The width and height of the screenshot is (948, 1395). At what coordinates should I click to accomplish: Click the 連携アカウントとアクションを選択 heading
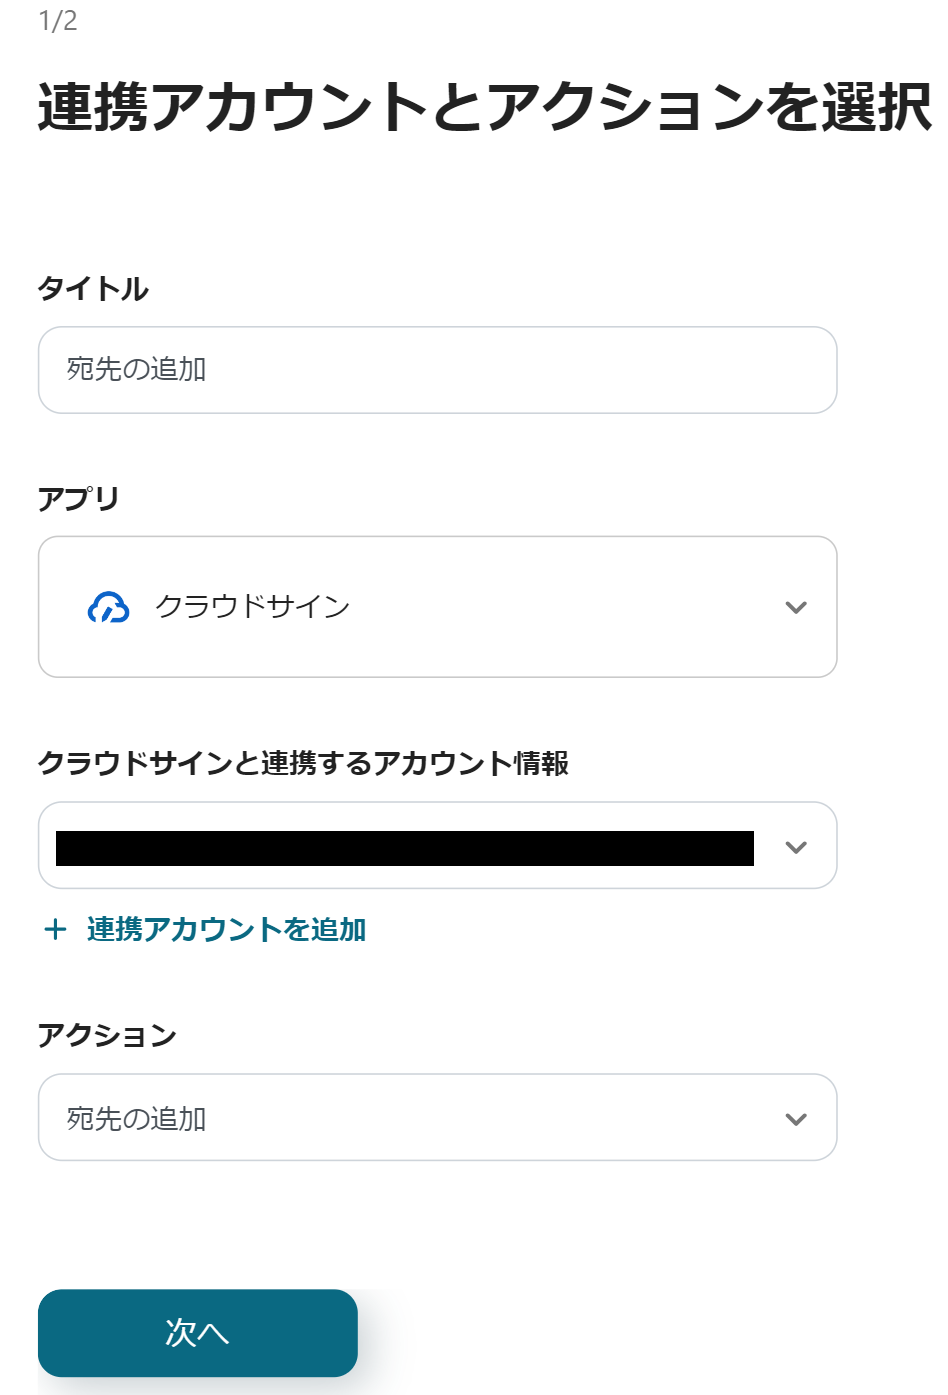tap(484, 107)
